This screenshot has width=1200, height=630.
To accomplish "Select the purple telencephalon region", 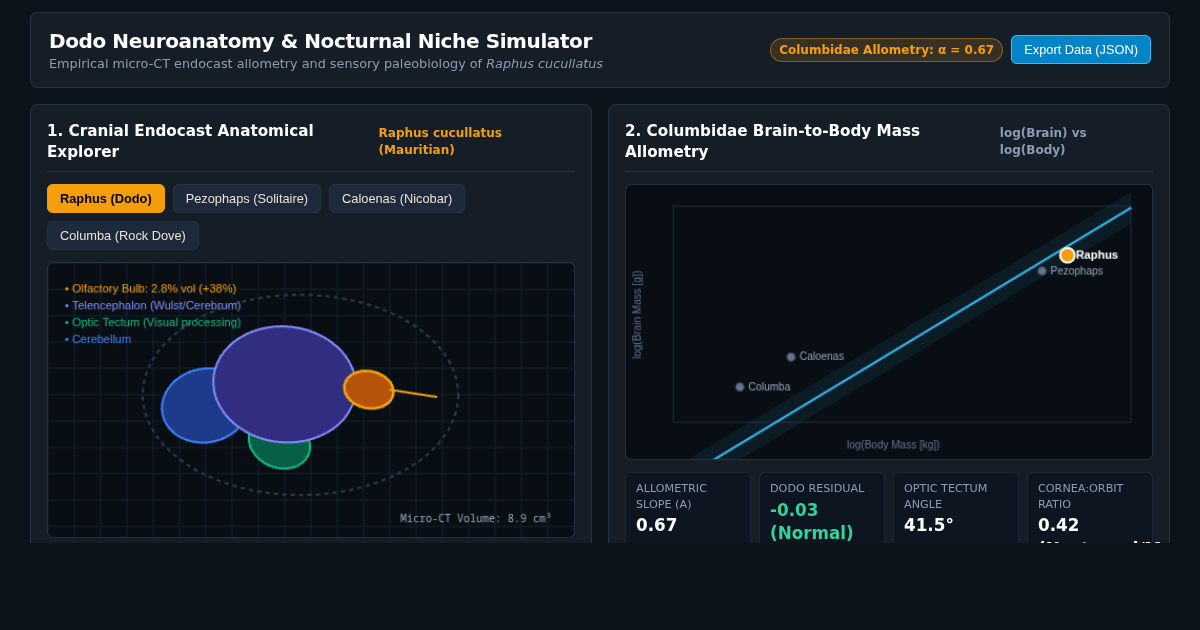I will coord(285,384).
